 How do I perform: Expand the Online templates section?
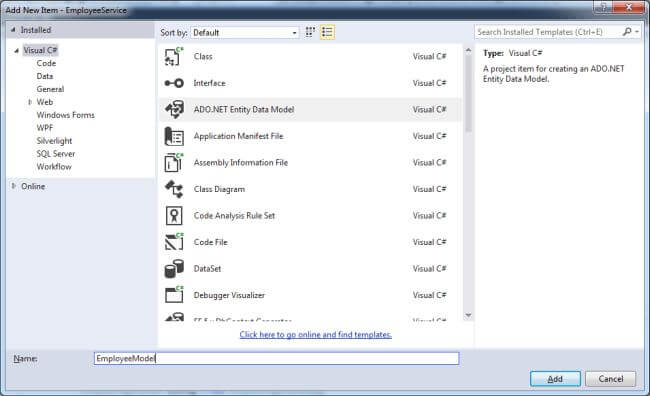coord(14,186)
